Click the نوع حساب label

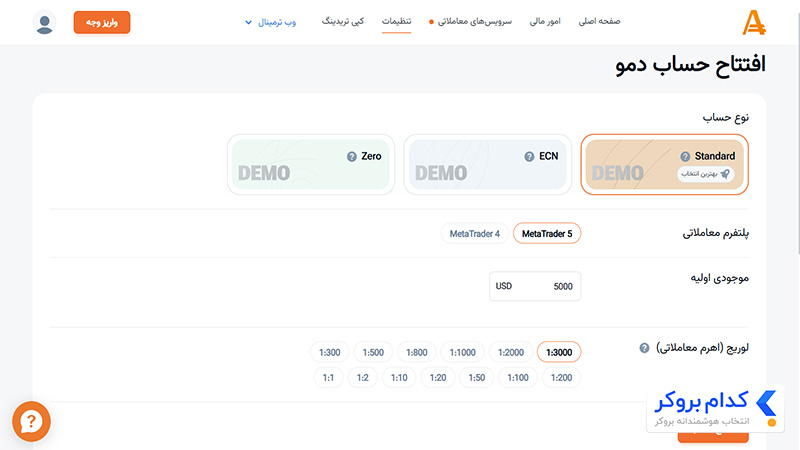pyautogui.click(x=725, y=117)
